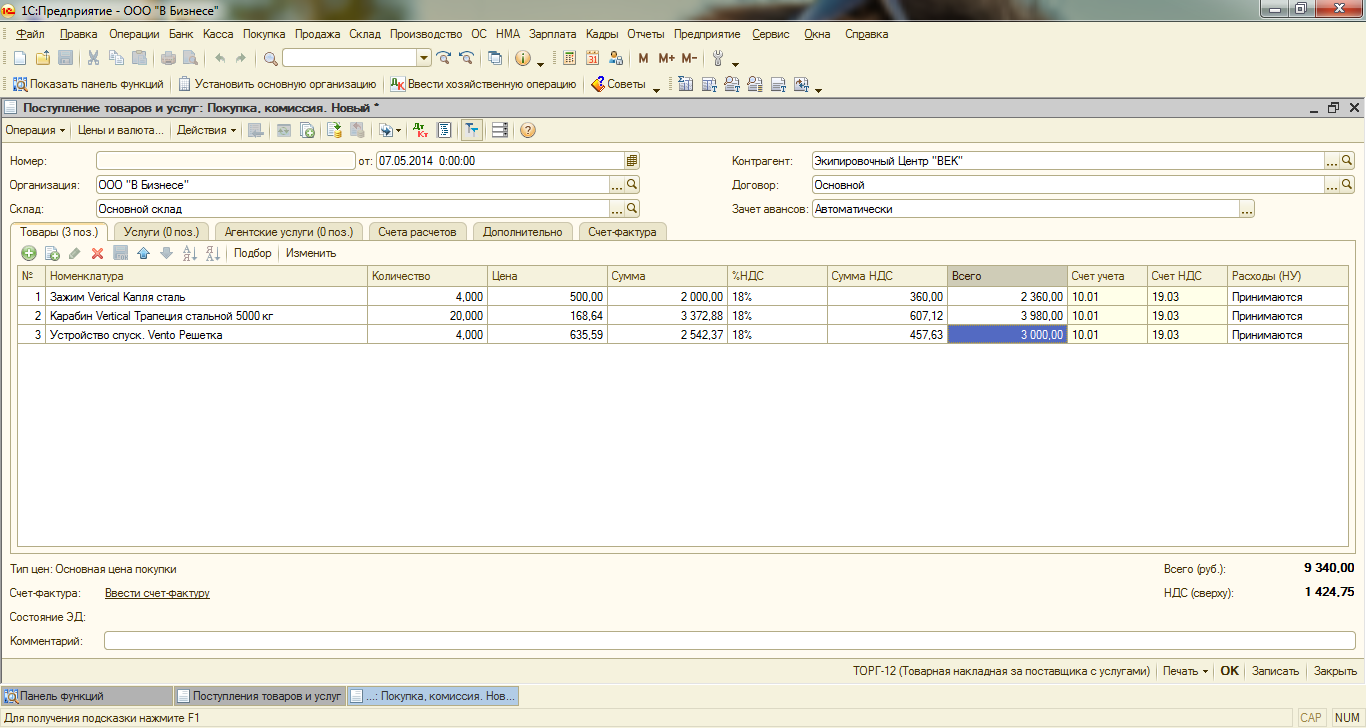Open the Действия dropdown menu

[207, 130]
